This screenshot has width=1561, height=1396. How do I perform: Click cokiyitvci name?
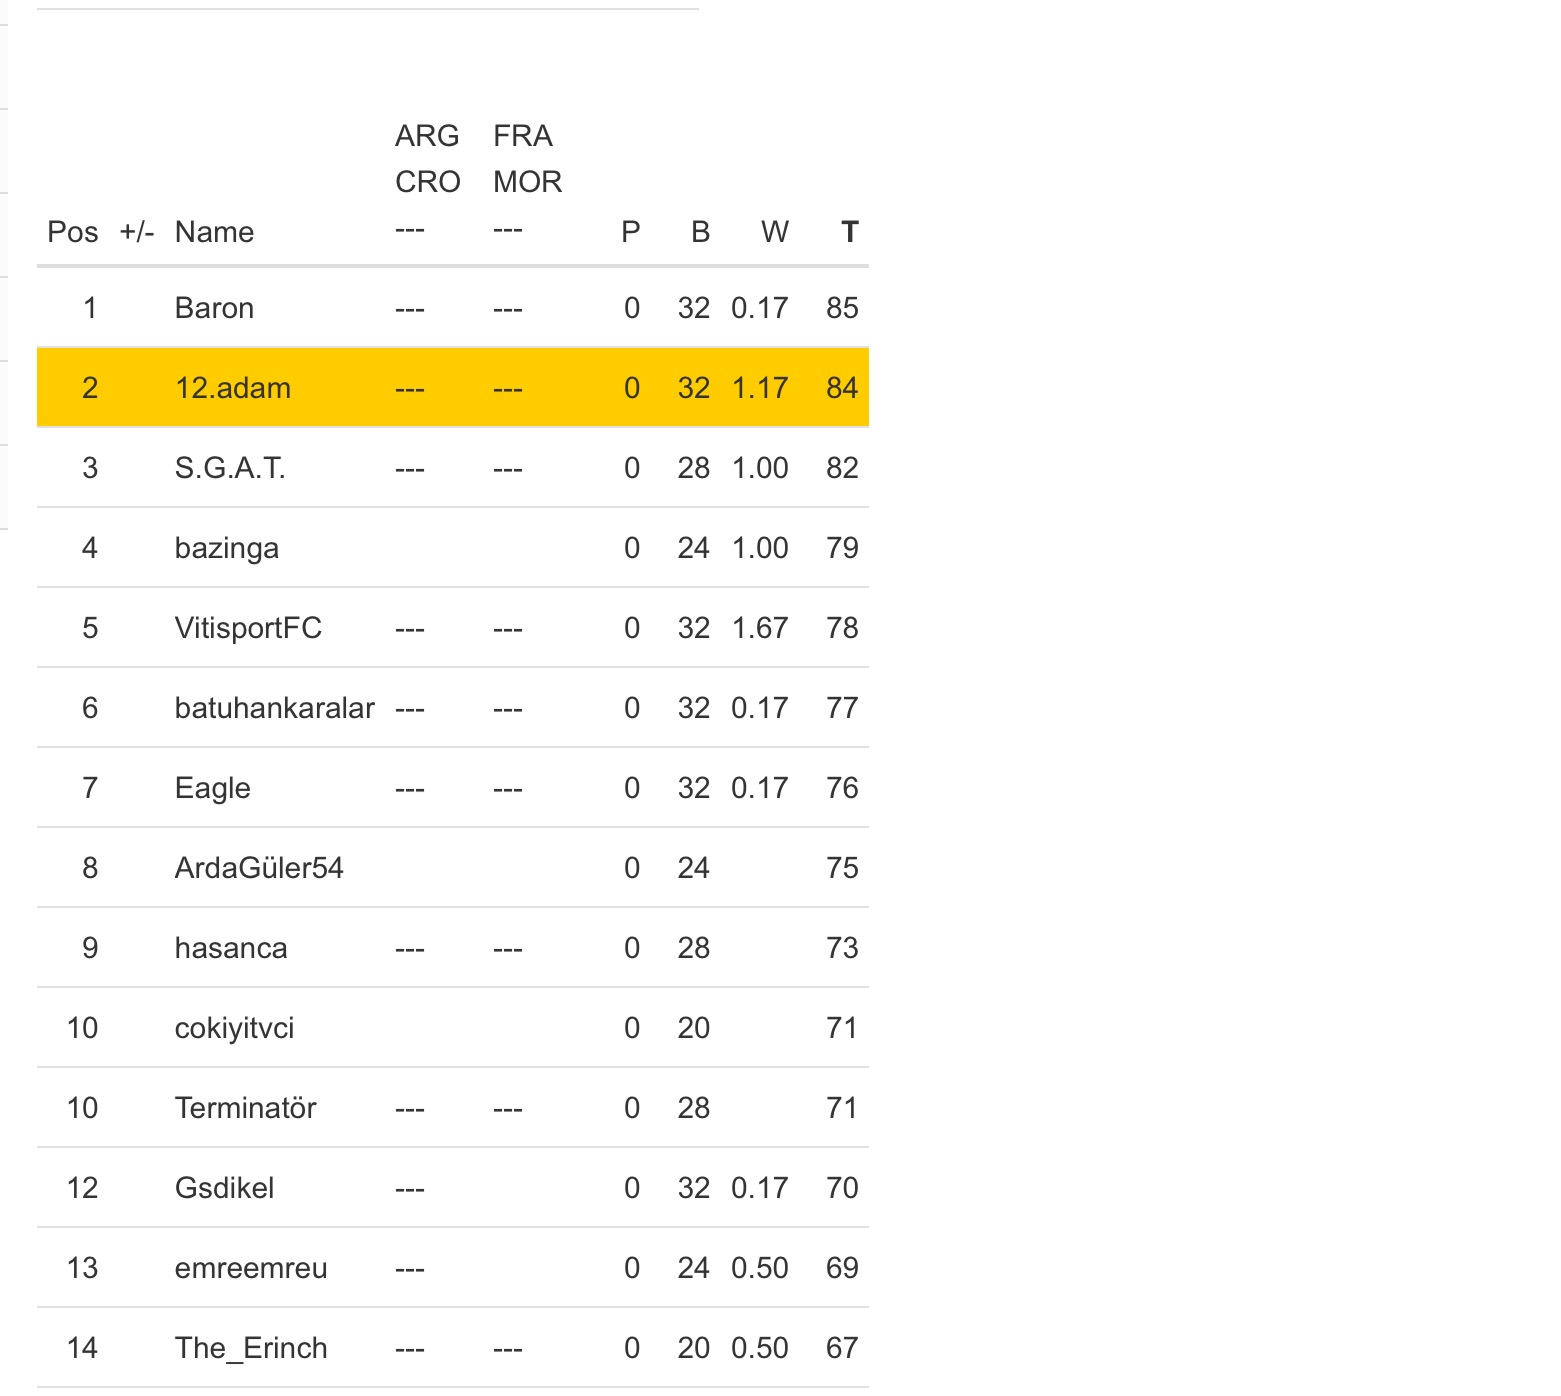coord(234,1028)
